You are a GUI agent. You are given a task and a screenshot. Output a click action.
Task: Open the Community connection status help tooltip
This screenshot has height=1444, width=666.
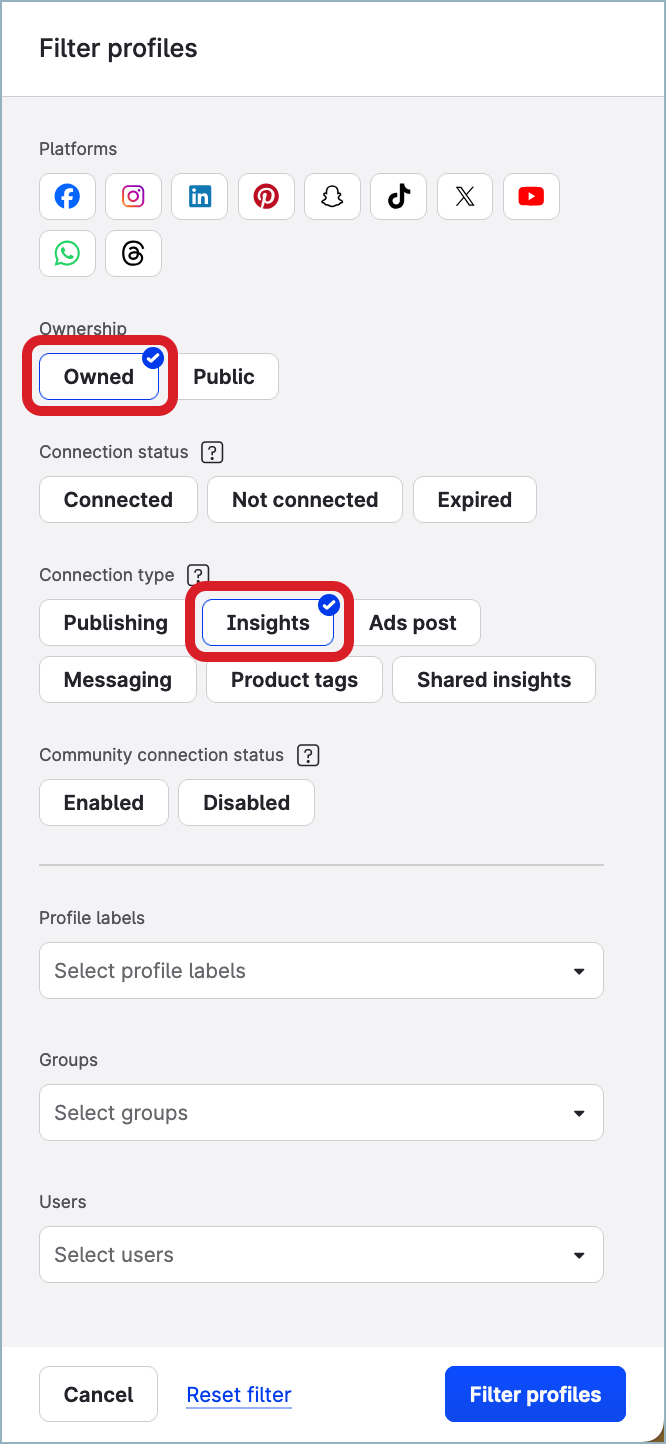308,755
